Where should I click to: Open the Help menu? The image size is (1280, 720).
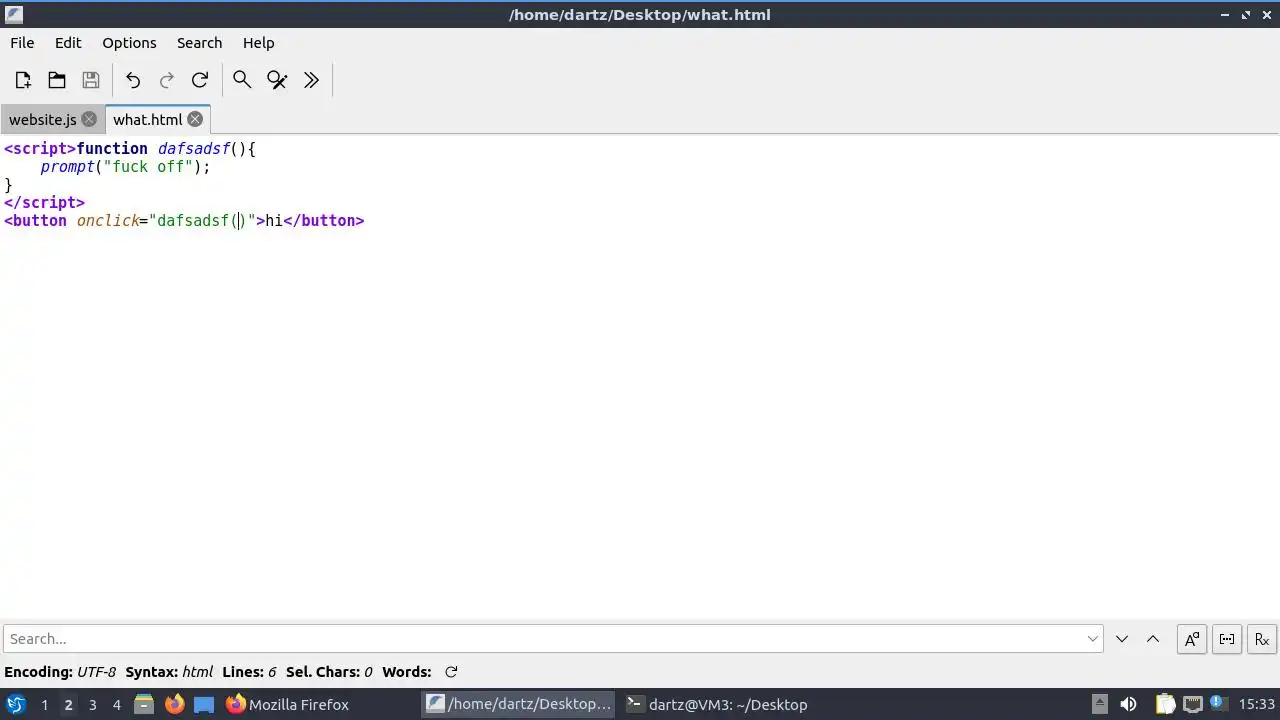258,43
